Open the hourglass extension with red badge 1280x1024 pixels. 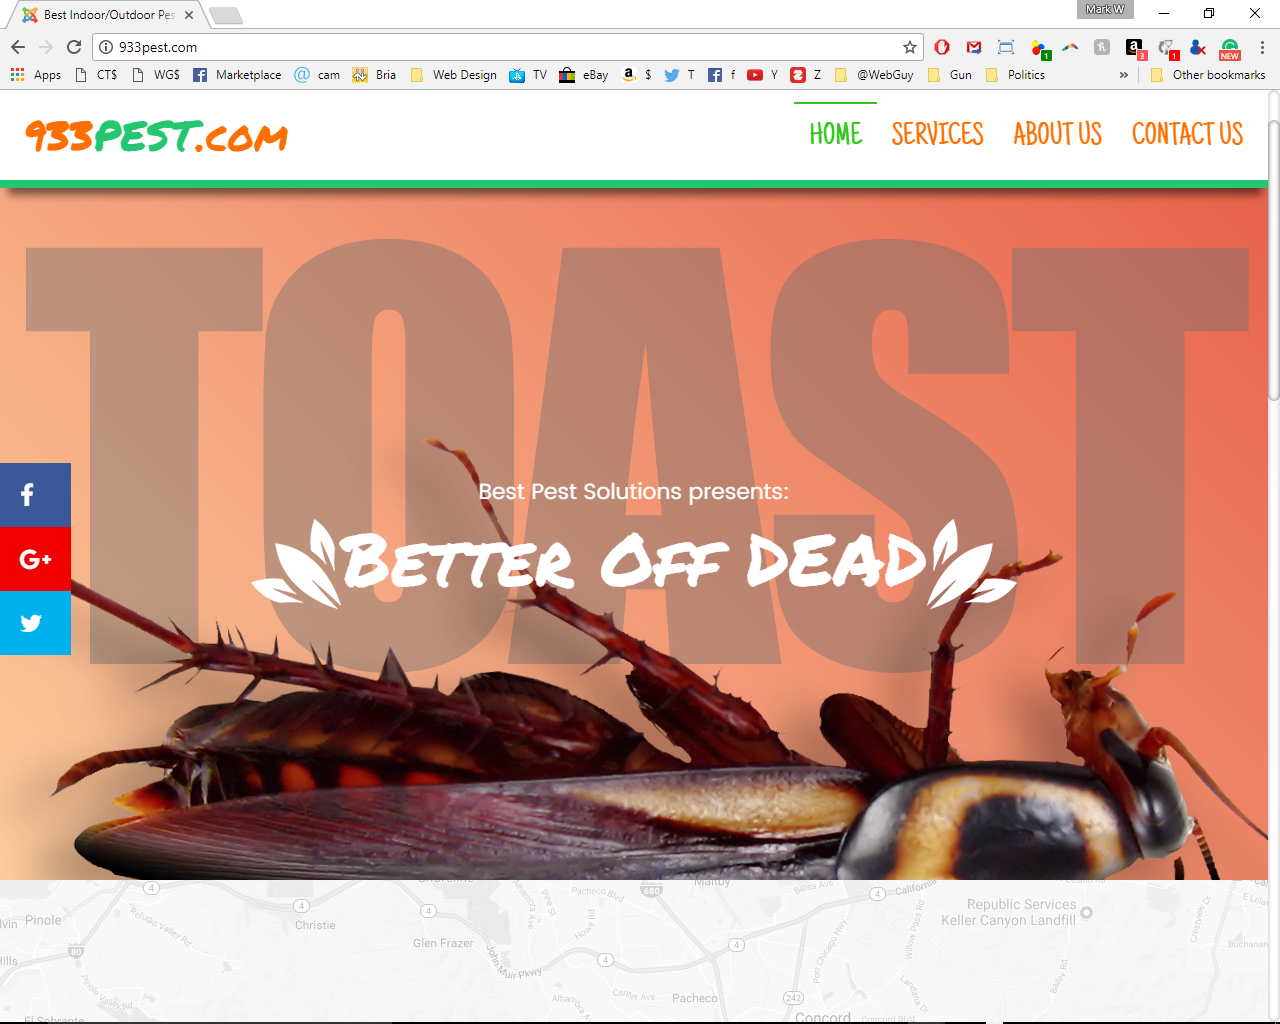click(x=1167, y=48)
